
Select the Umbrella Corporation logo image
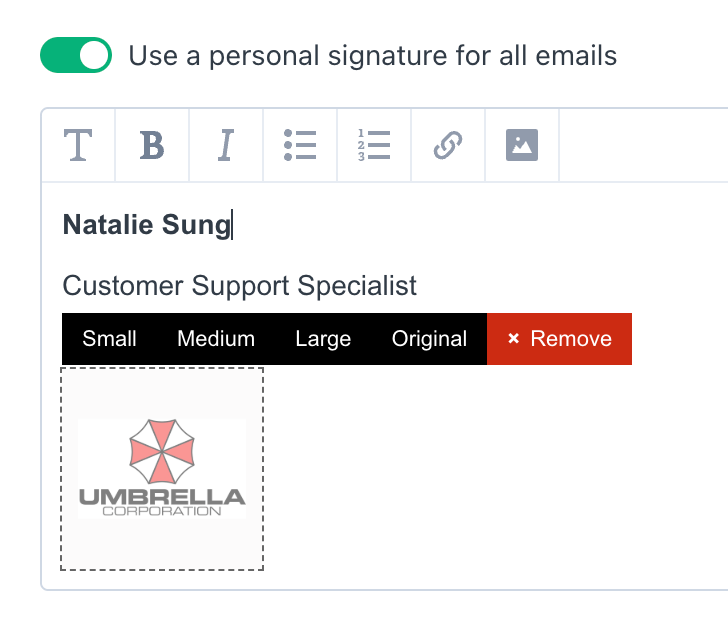pyautogui.click(x=162, y=469)
